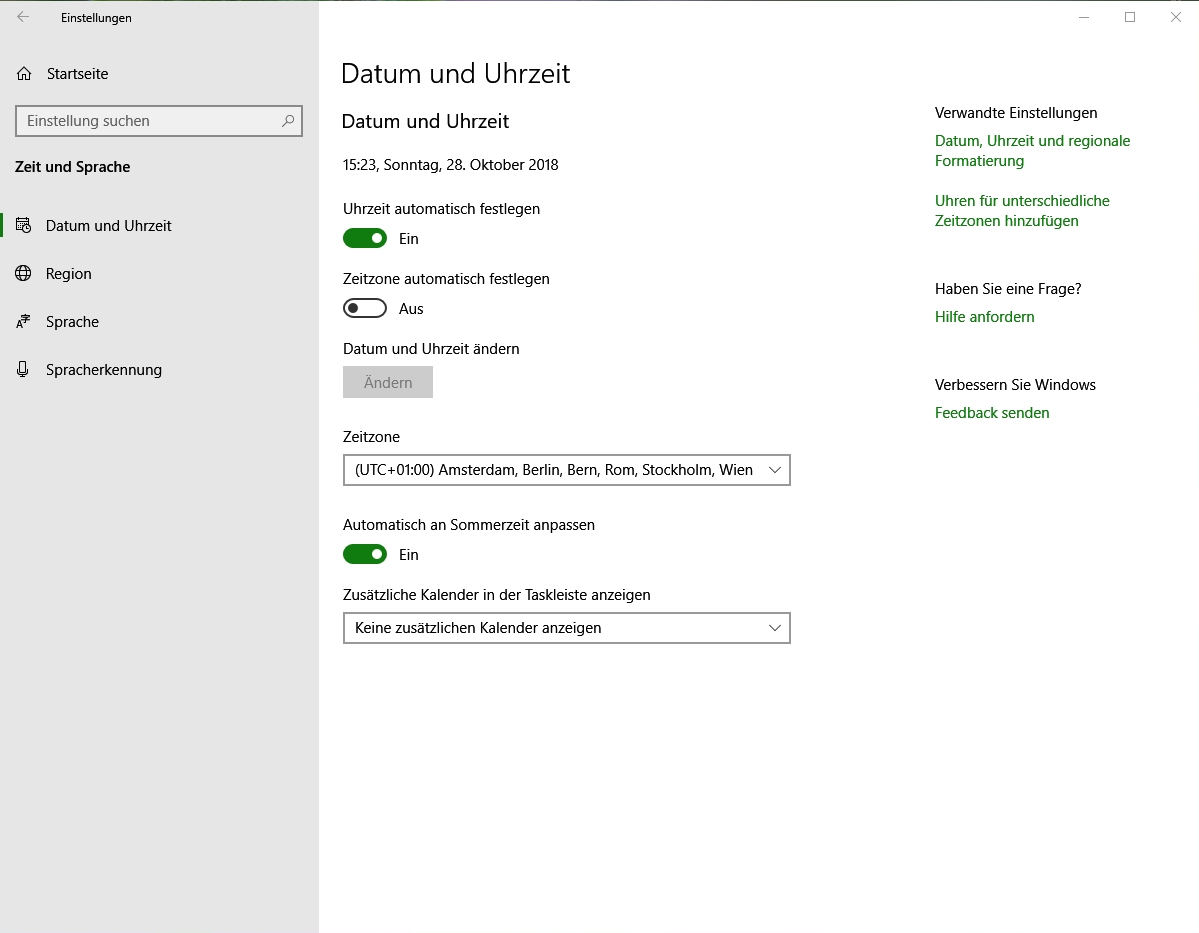Click the Region globe icon
The height and width of the screenshot is (933, 1199).
24,274
